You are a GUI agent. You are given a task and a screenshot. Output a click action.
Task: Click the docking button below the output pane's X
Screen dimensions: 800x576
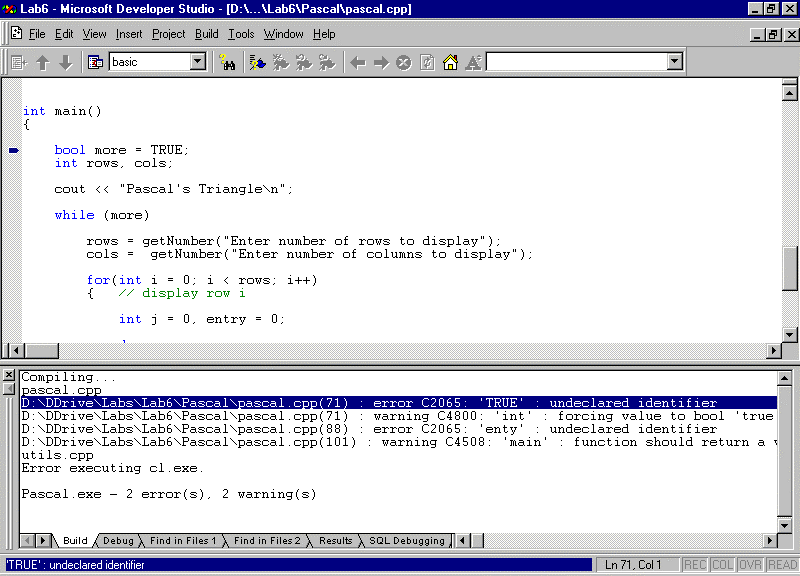[9, 389]
